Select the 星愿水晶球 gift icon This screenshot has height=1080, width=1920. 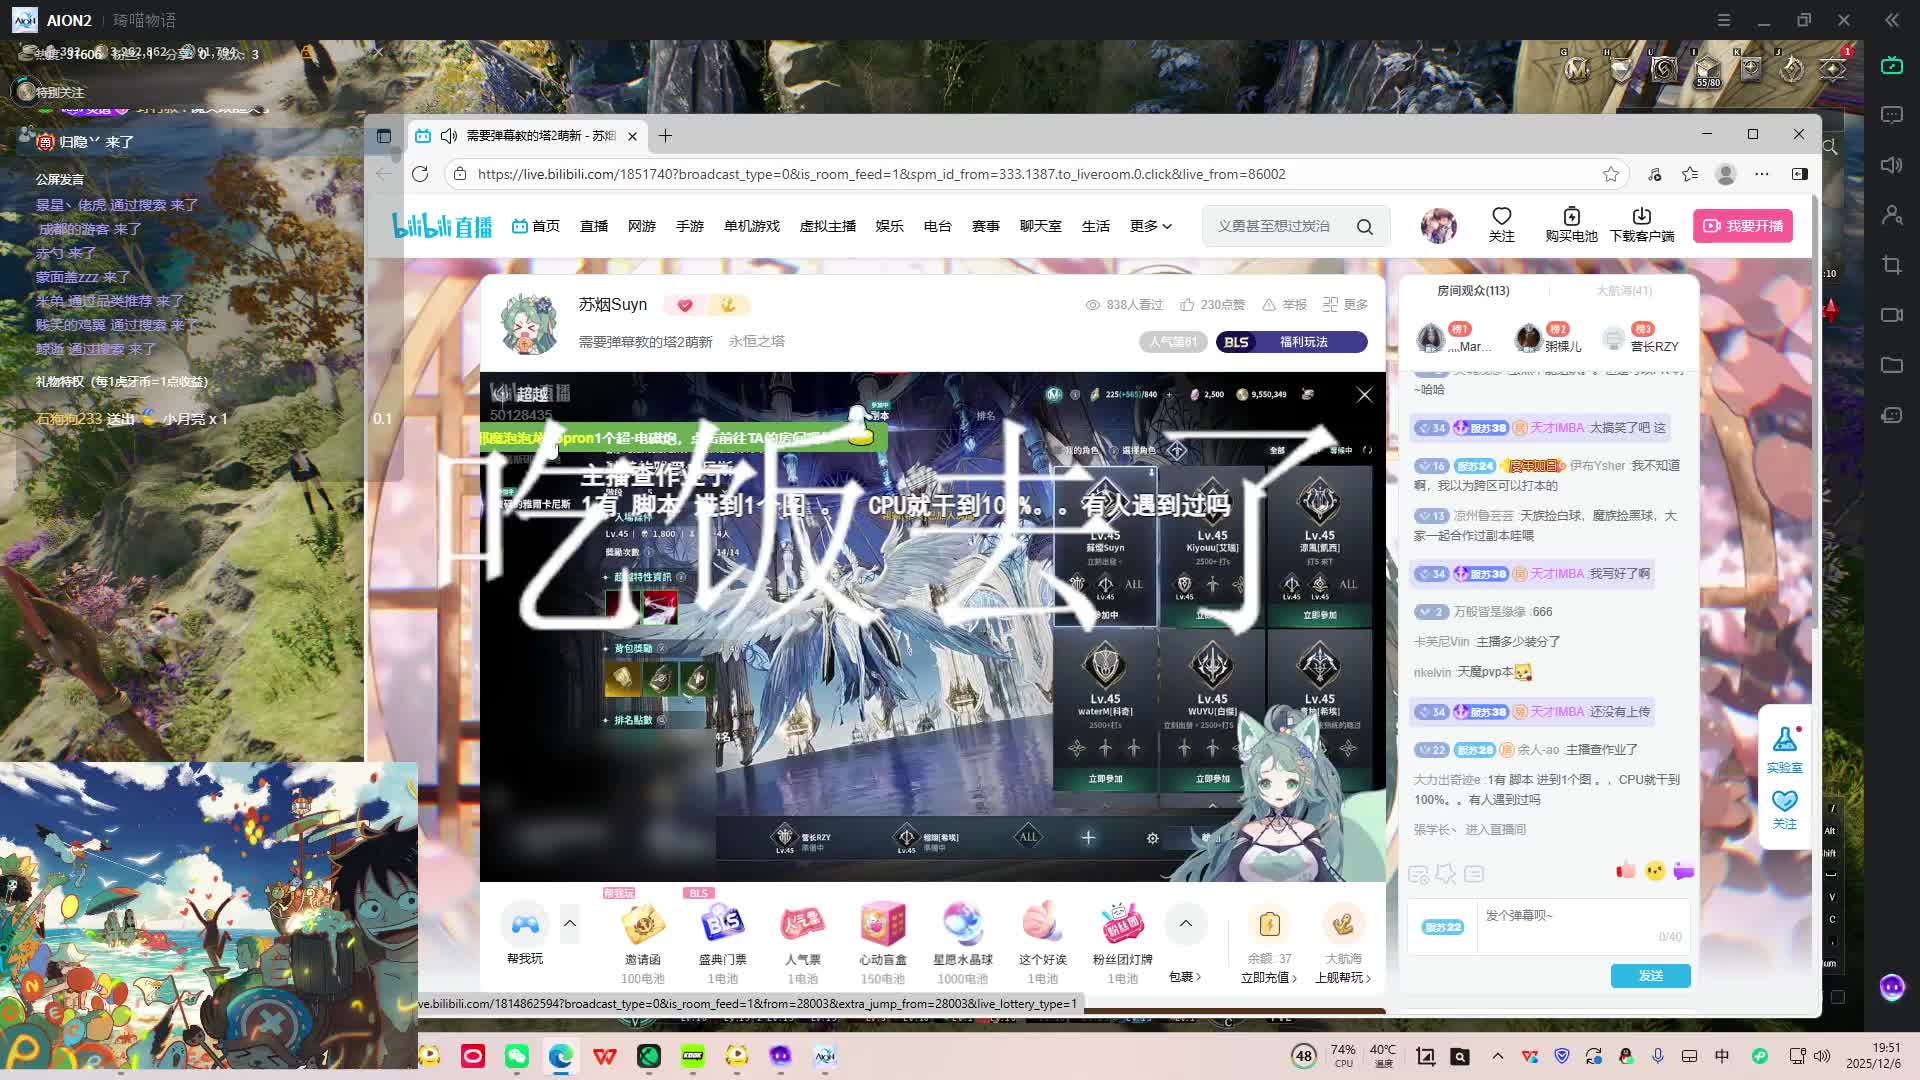[962, 925]
